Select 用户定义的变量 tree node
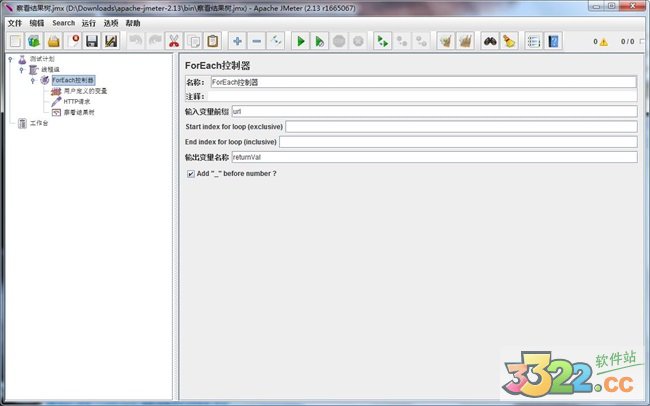The height and width of the screenshot is (406, 650). tap(85, 91)
